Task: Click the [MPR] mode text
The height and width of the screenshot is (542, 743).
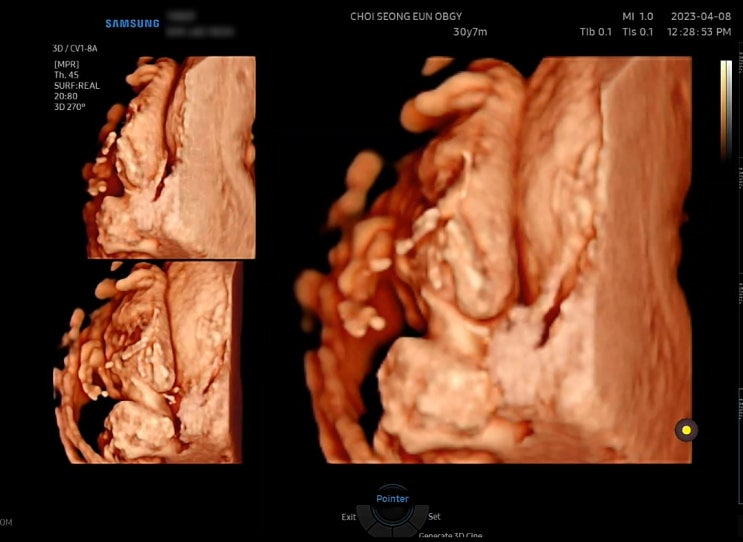Action: 67,64
